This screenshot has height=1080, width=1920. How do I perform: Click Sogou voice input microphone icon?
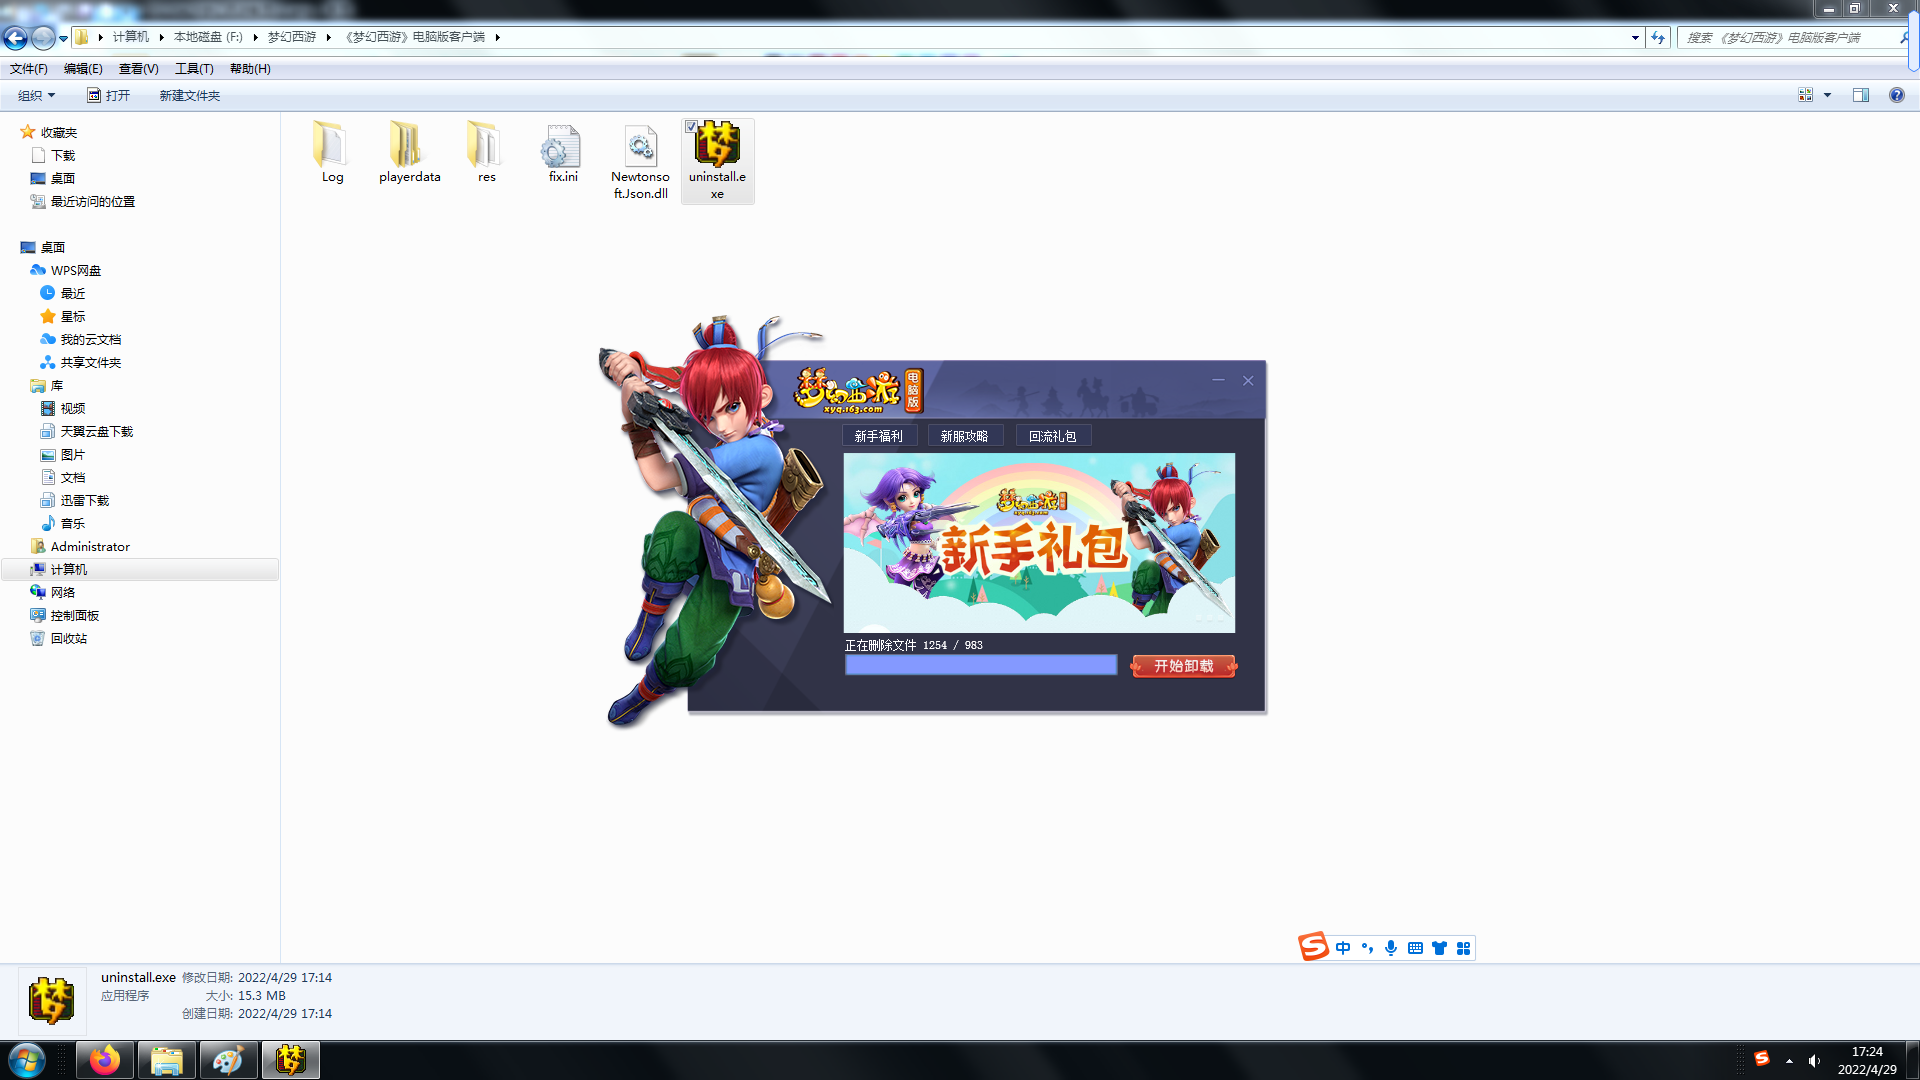coord(1391,948)
